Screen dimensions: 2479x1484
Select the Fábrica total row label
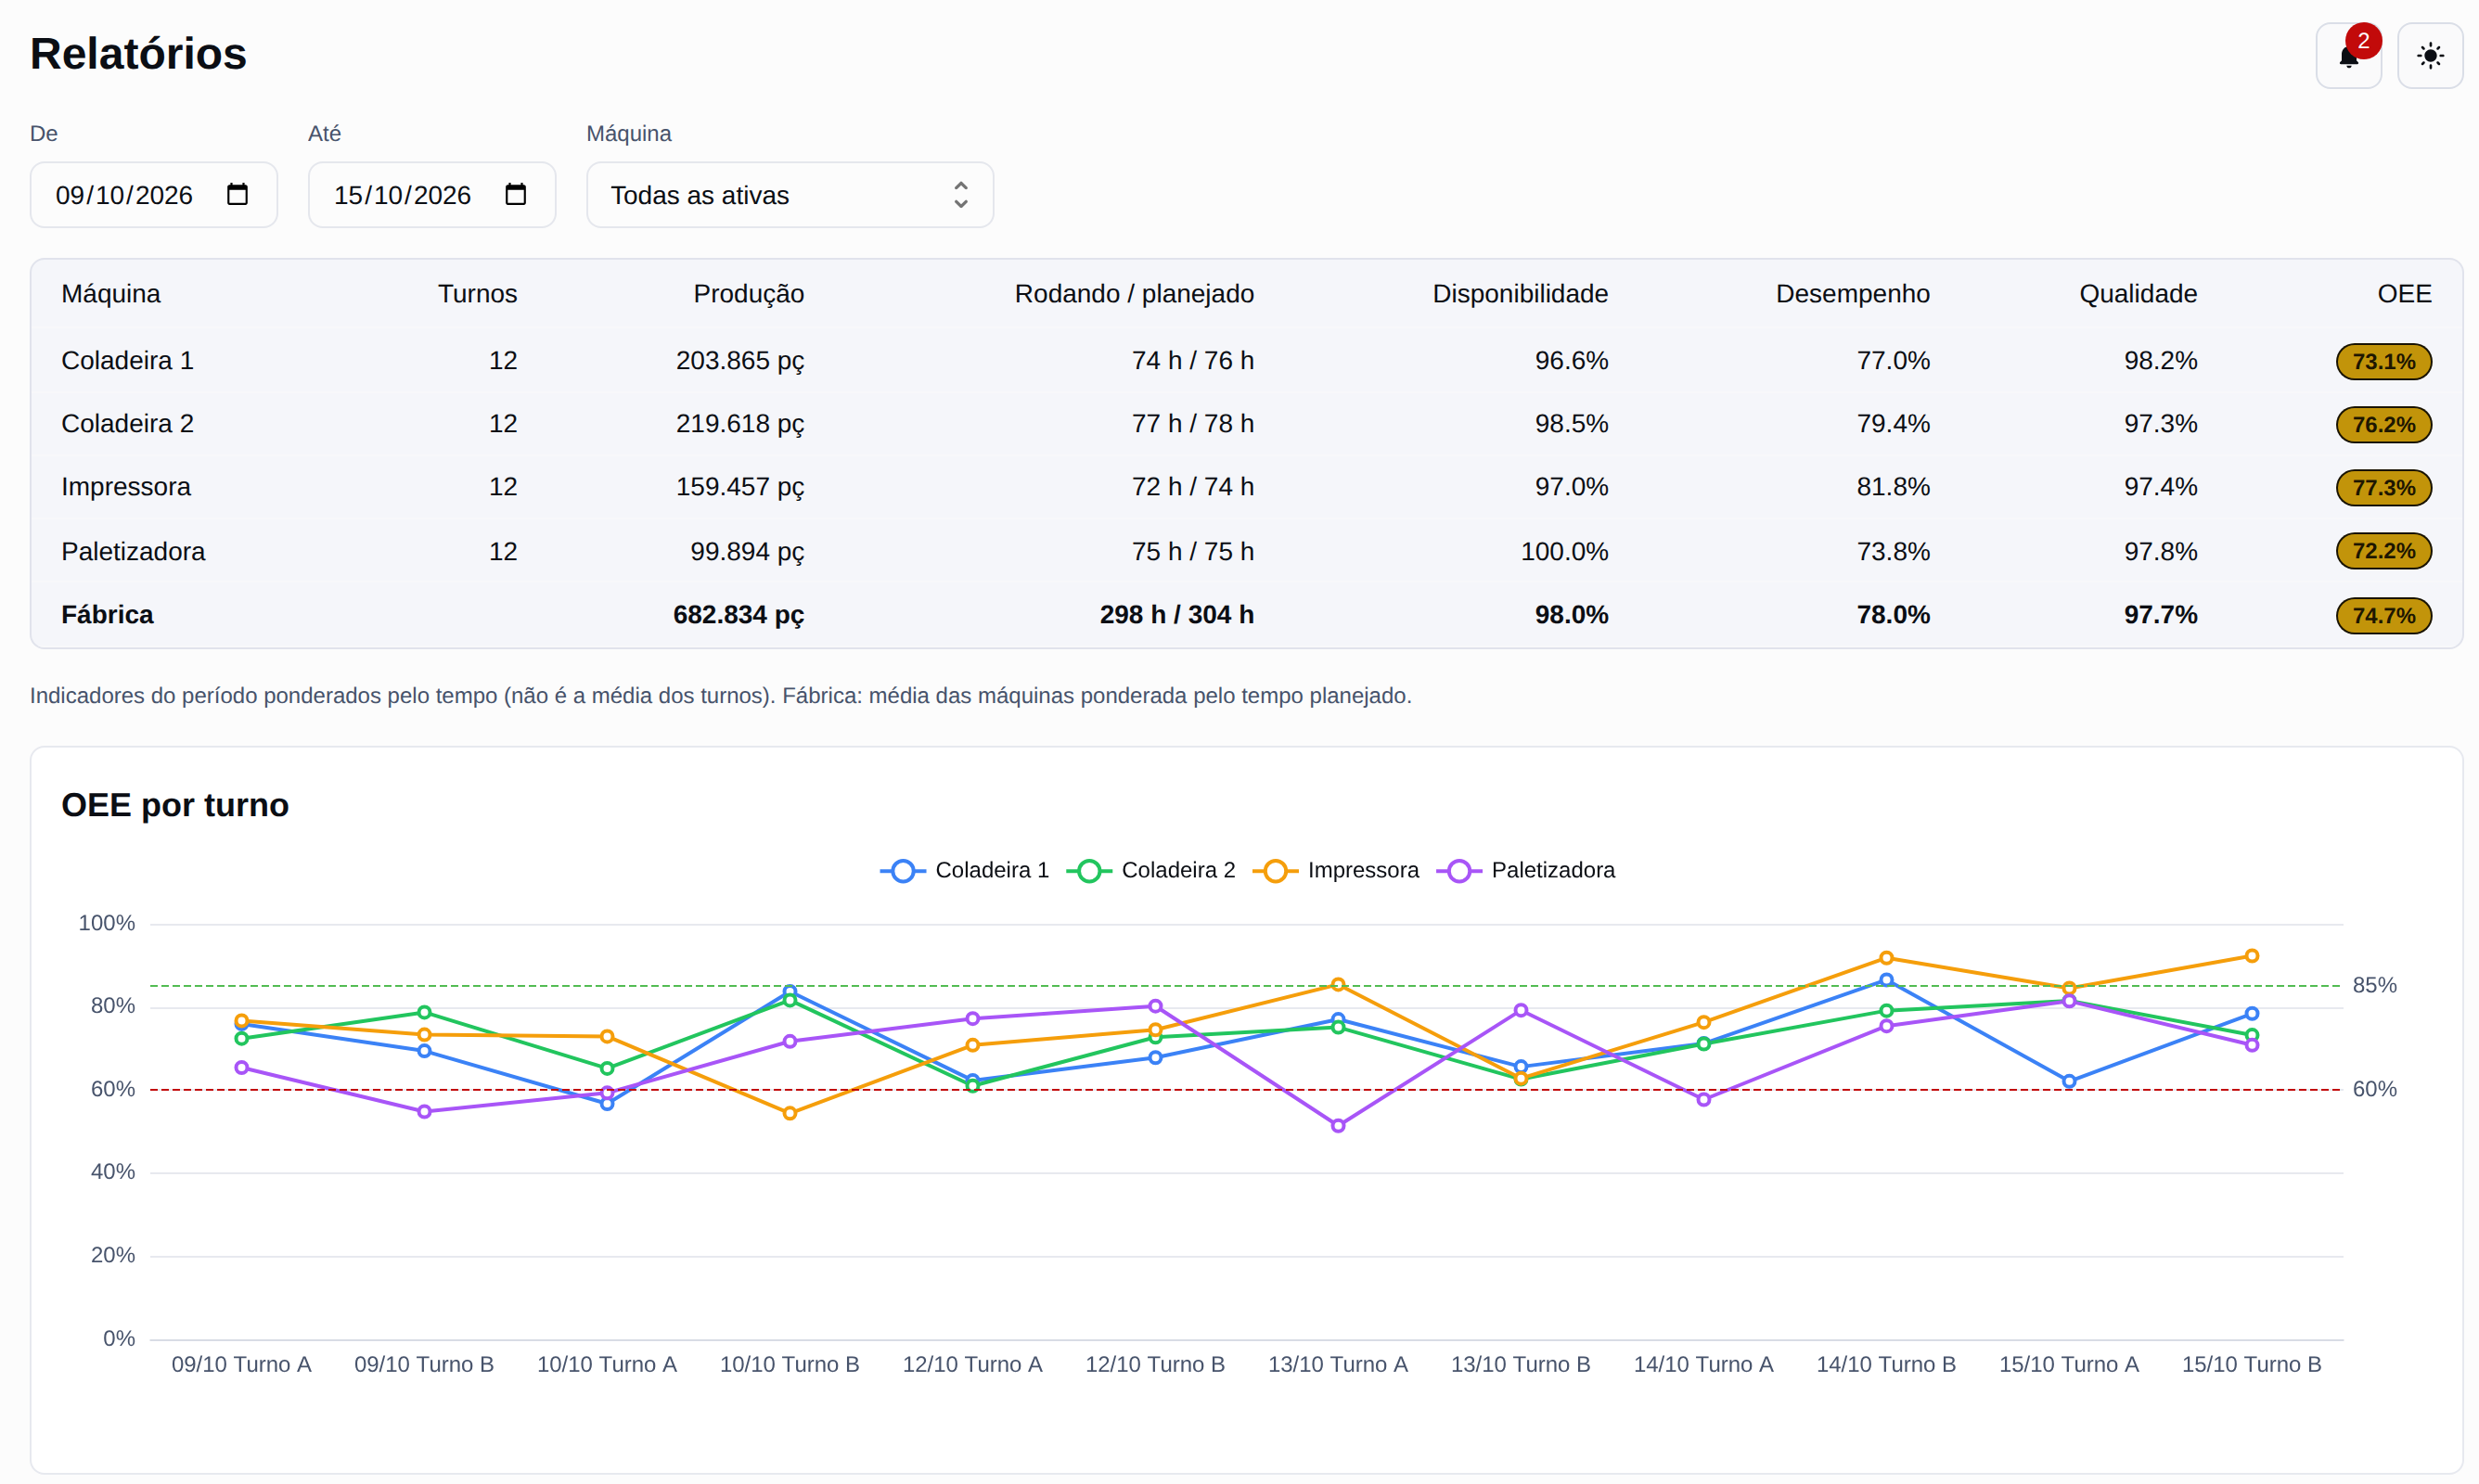[107, 614]
